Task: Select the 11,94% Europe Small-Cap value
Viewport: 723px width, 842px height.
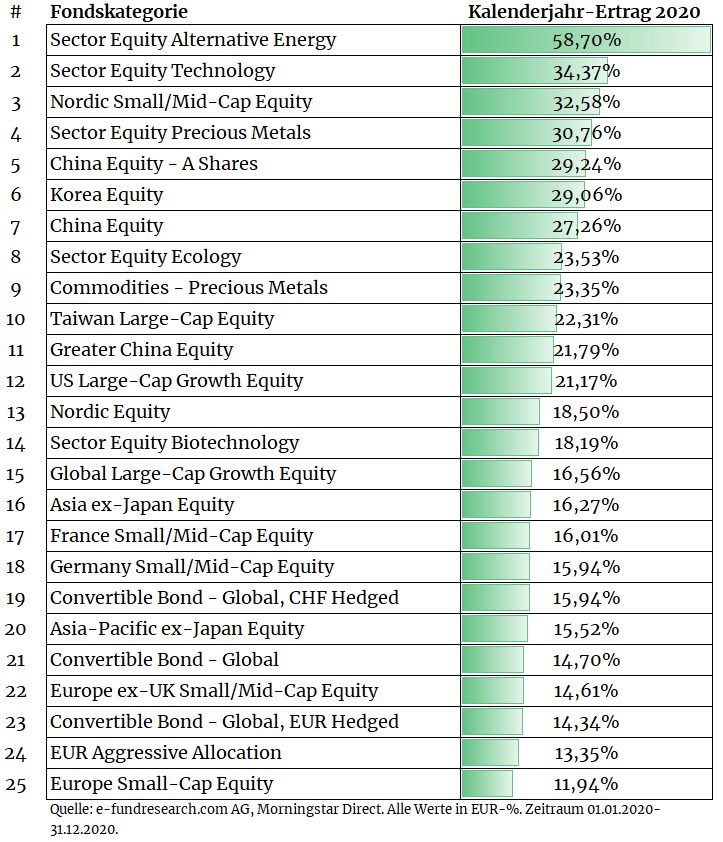Action: [587, 784]
